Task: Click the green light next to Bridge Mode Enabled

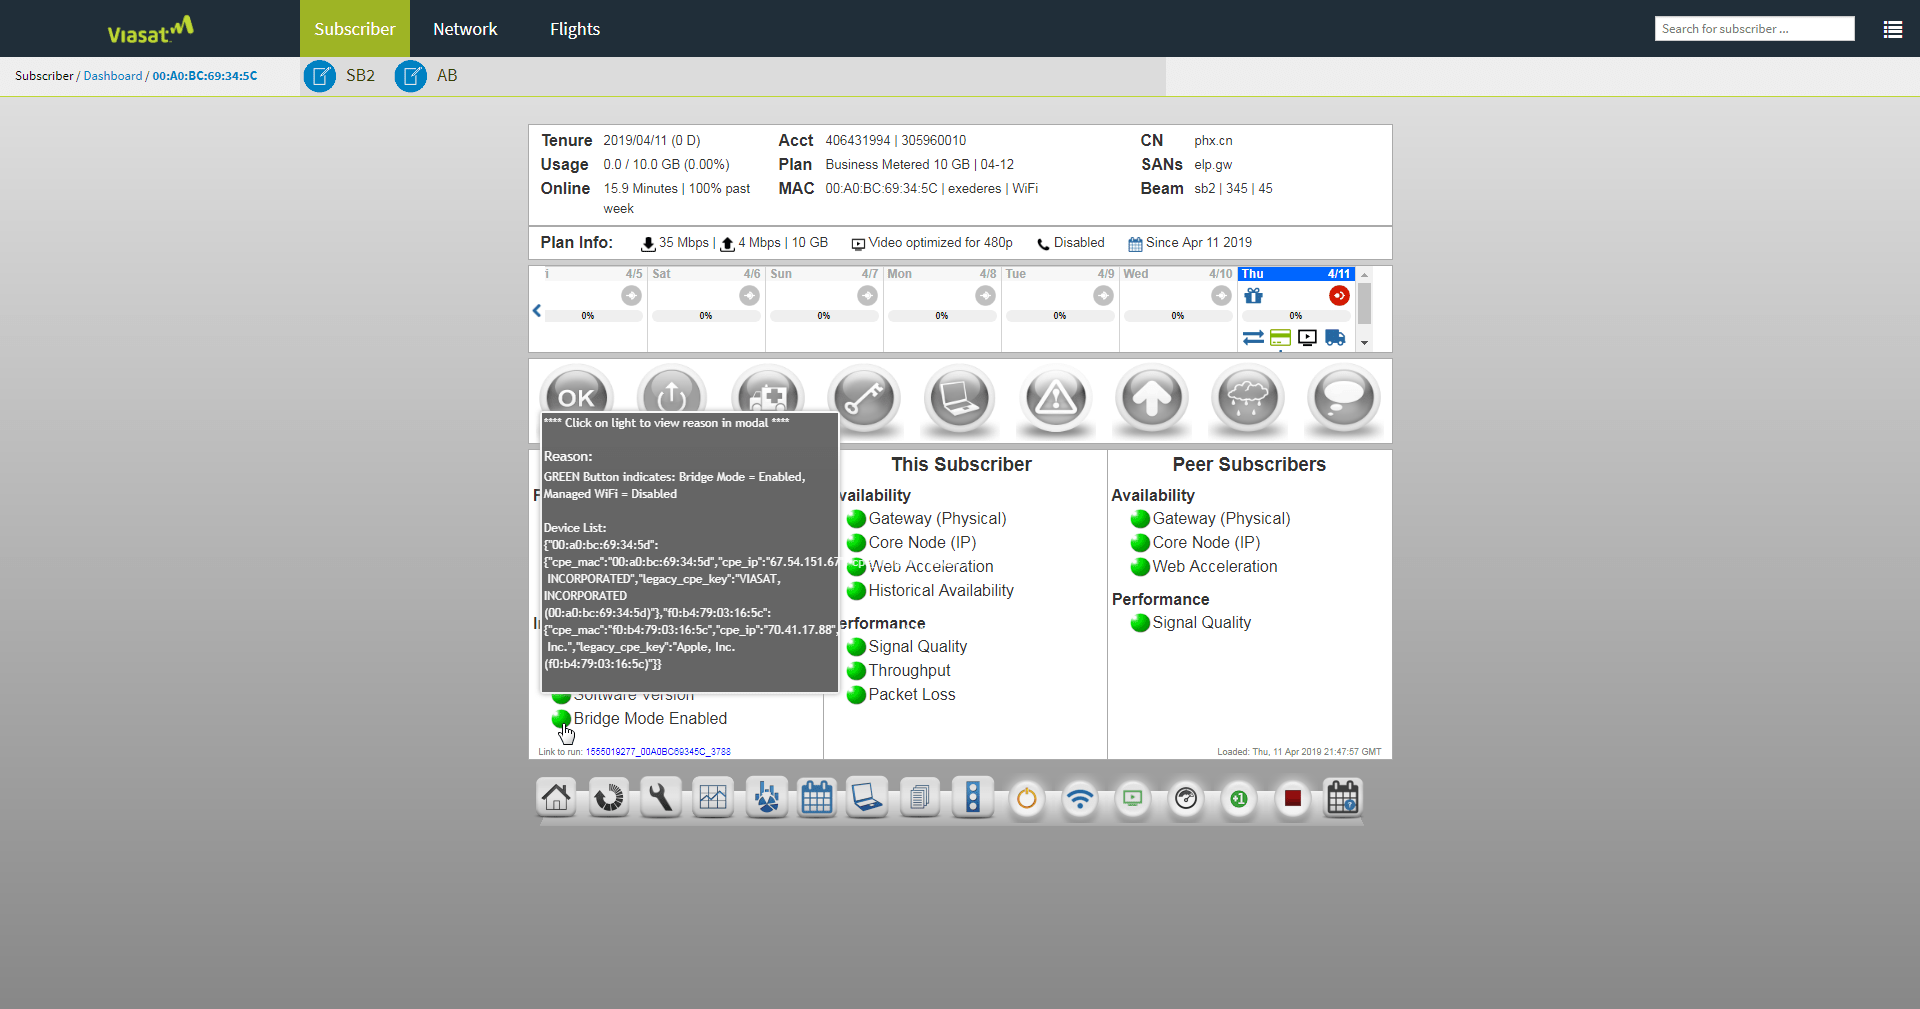Action: pos(561,718)
